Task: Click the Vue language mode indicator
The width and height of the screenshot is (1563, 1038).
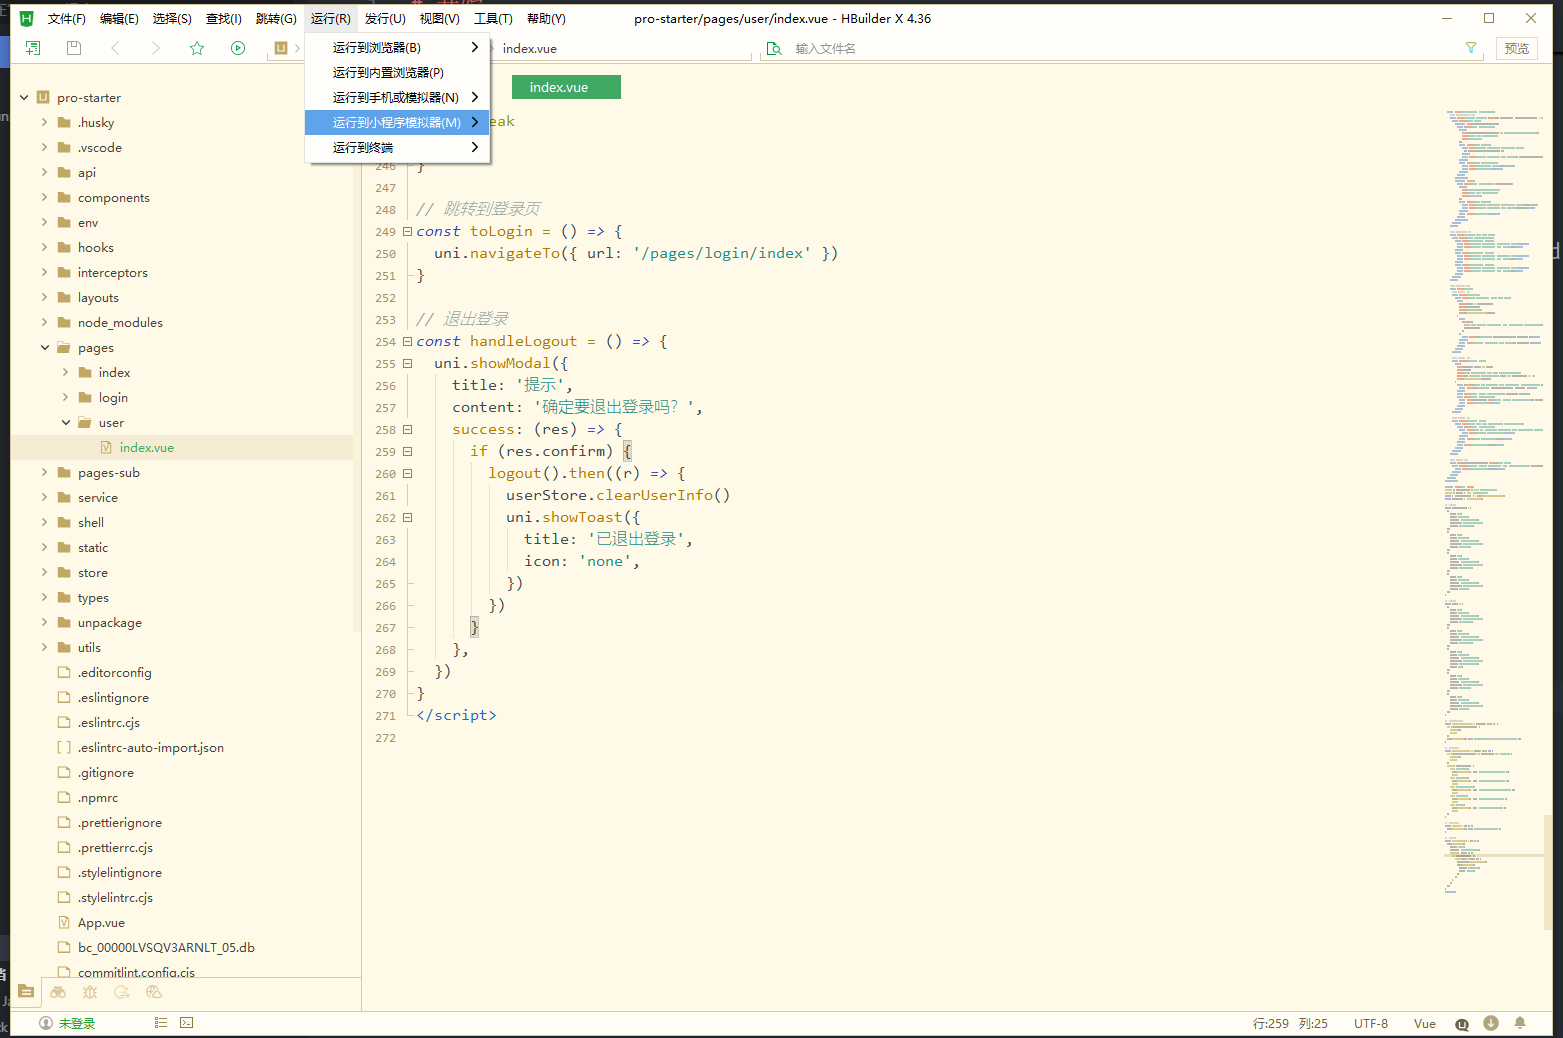Action: pyautogui.click(x=1425, y=1023)
